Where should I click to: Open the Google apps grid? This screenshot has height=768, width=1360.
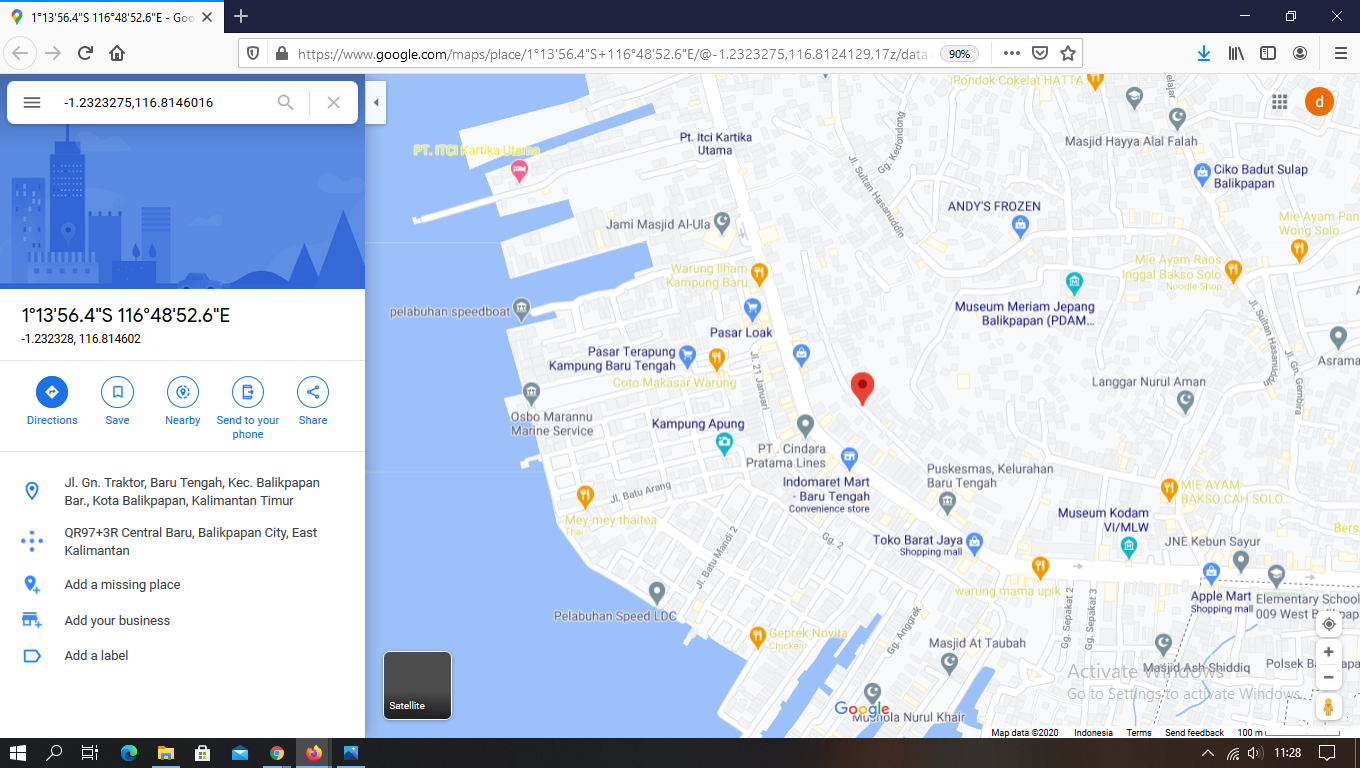[1279, 102]
